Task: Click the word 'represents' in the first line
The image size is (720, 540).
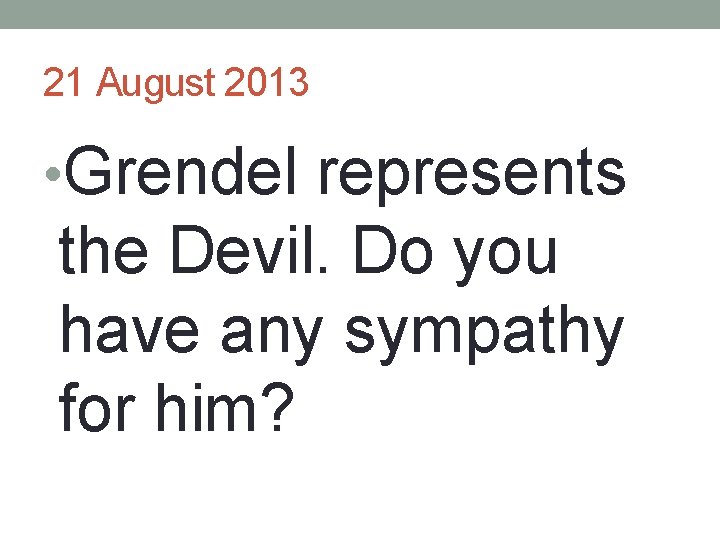Action: 472,177
